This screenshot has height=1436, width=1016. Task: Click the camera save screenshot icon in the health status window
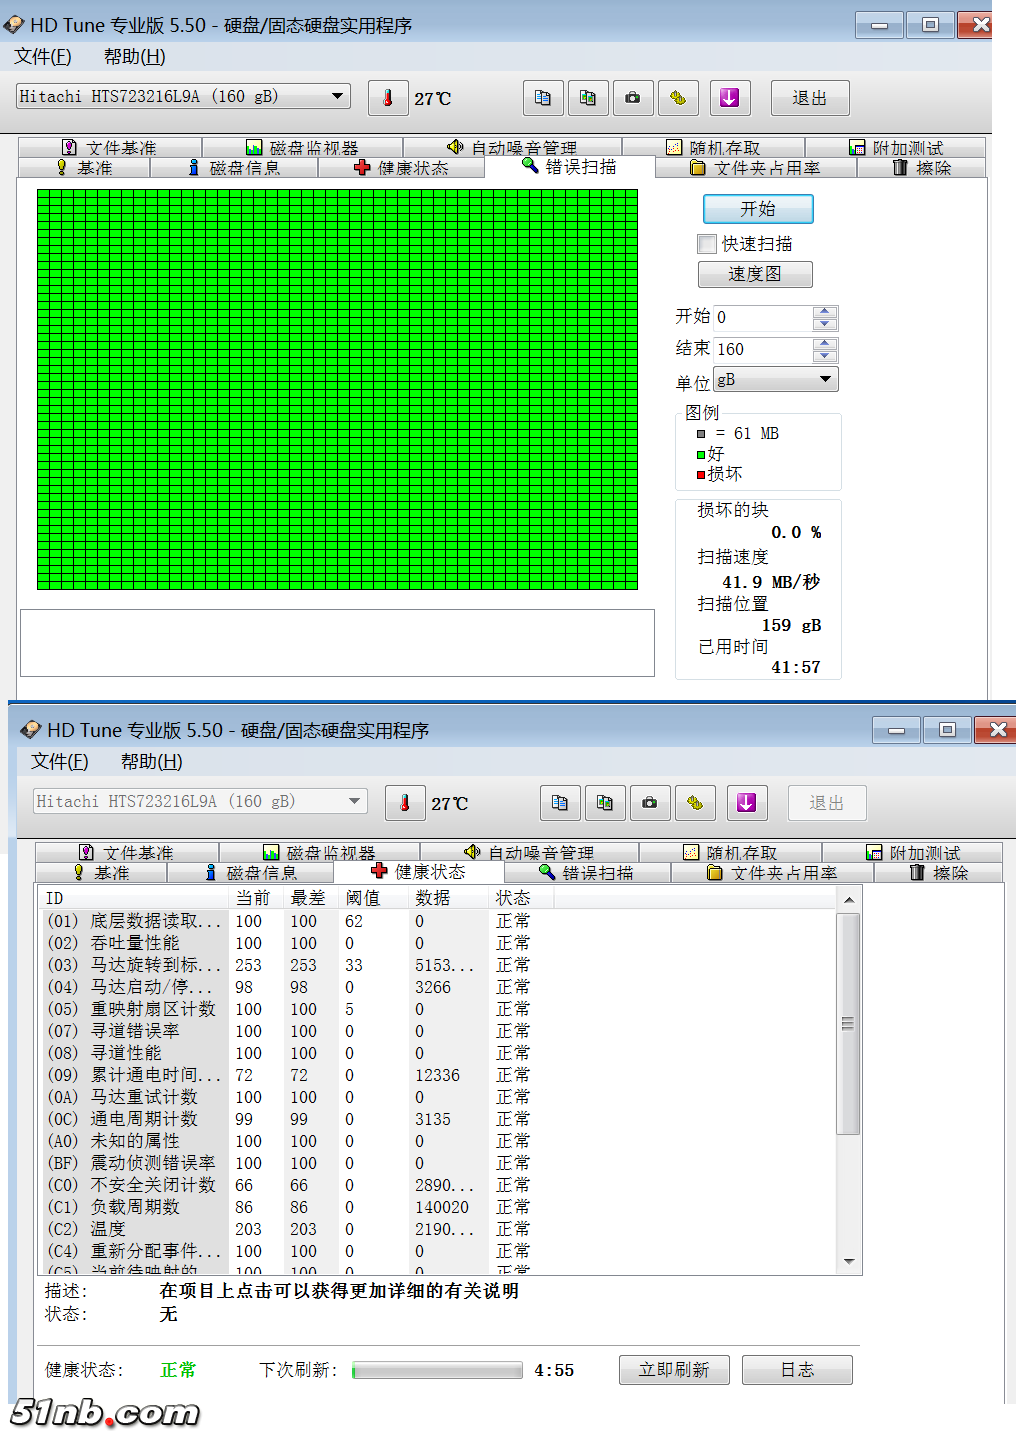coord(650,803)
